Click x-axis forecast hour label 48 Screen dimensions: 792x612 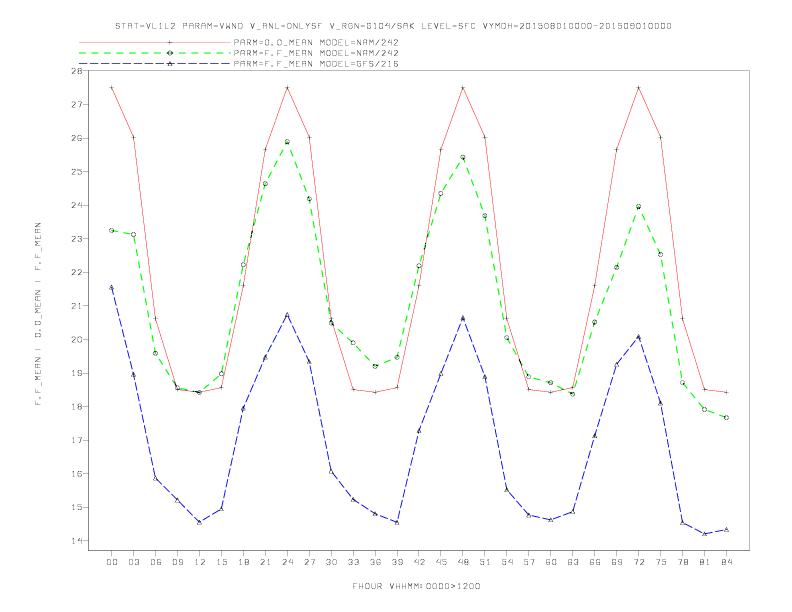(463, 562)
